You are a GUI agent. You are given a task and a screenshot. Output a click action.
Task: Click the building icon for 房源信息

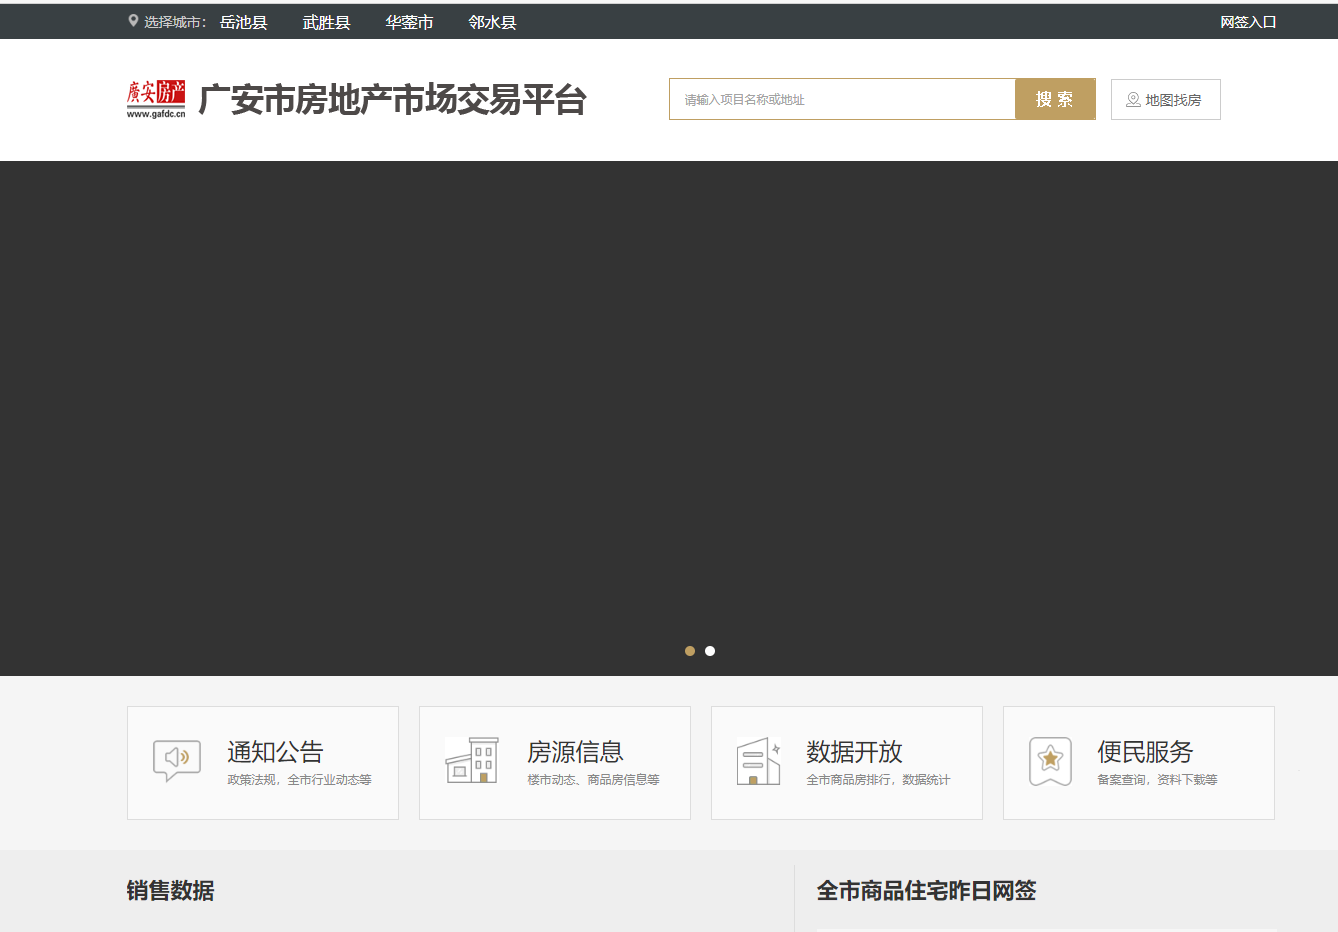click(471, 761)
